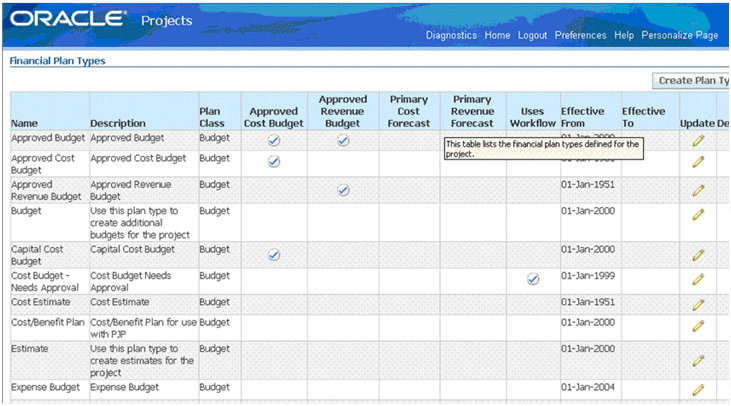Click the table summary tooltip text

tap(544, 149)
